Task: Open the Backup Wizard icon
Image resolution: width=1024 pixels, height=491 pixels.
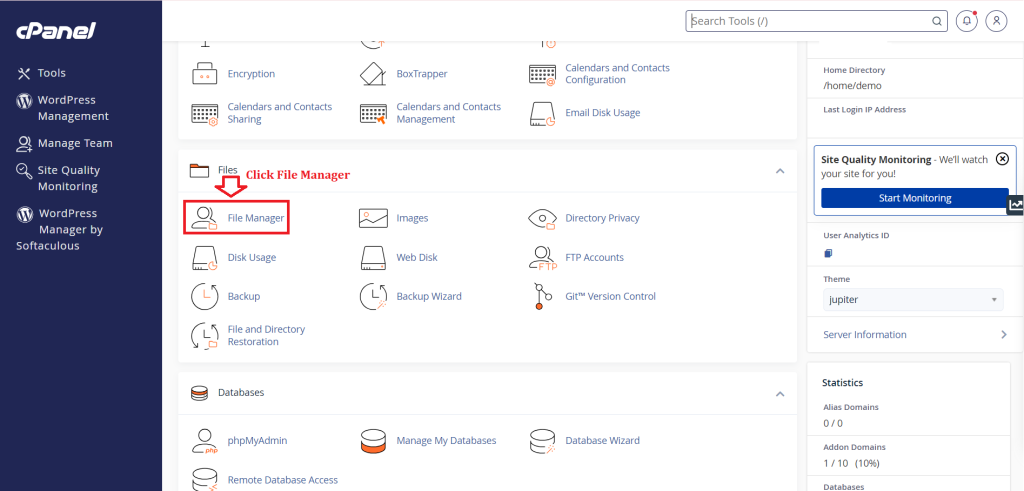Action: [x=374, y=296]
